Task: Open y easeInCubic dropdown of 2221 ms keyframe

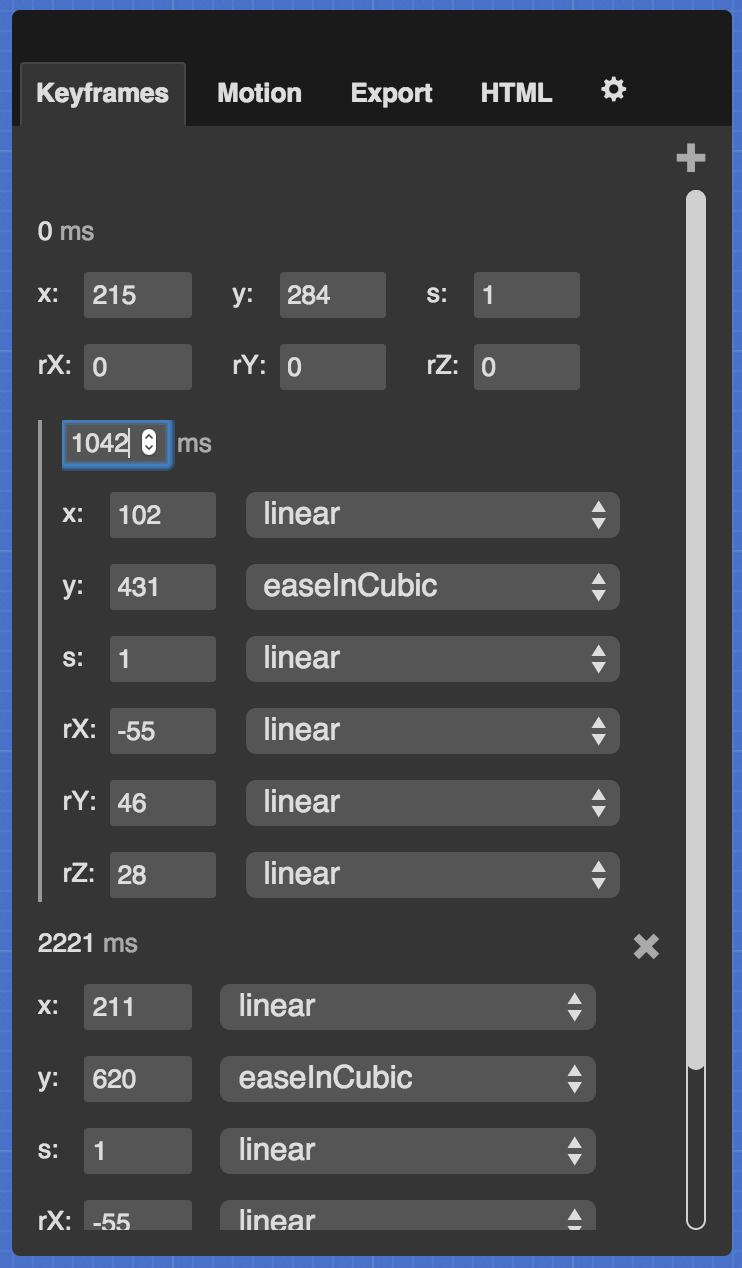Action: point(408,1079)
